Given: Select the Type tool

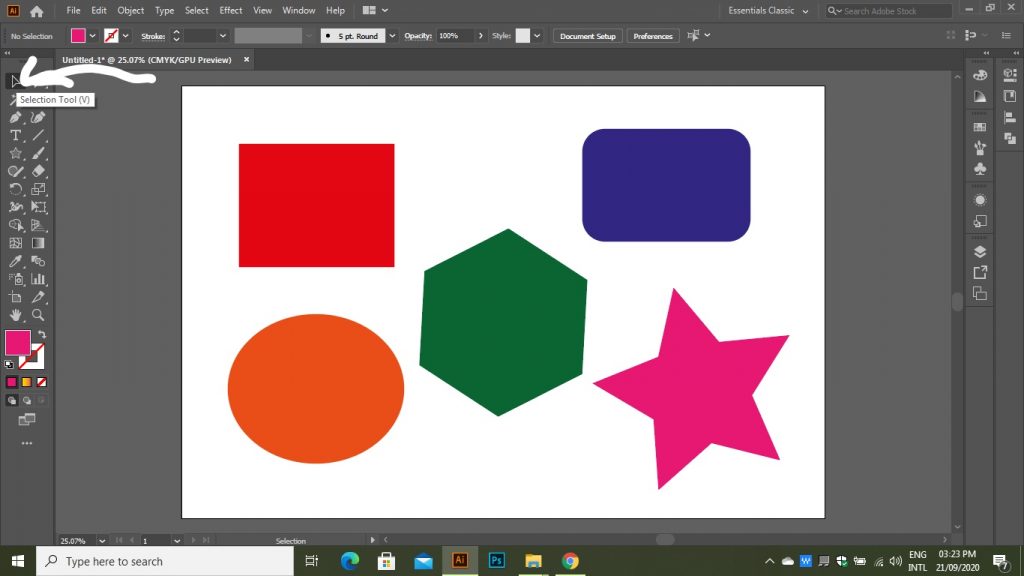Looking at the screenshot, I should [x=16, y=135].
